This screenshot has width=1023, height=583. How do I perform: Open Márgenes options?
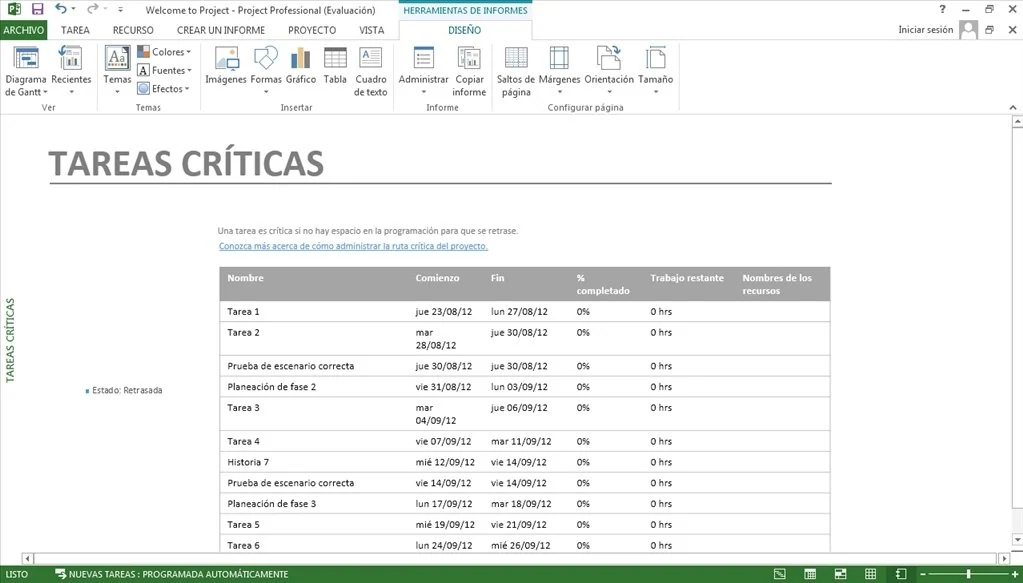pos(559,71)
